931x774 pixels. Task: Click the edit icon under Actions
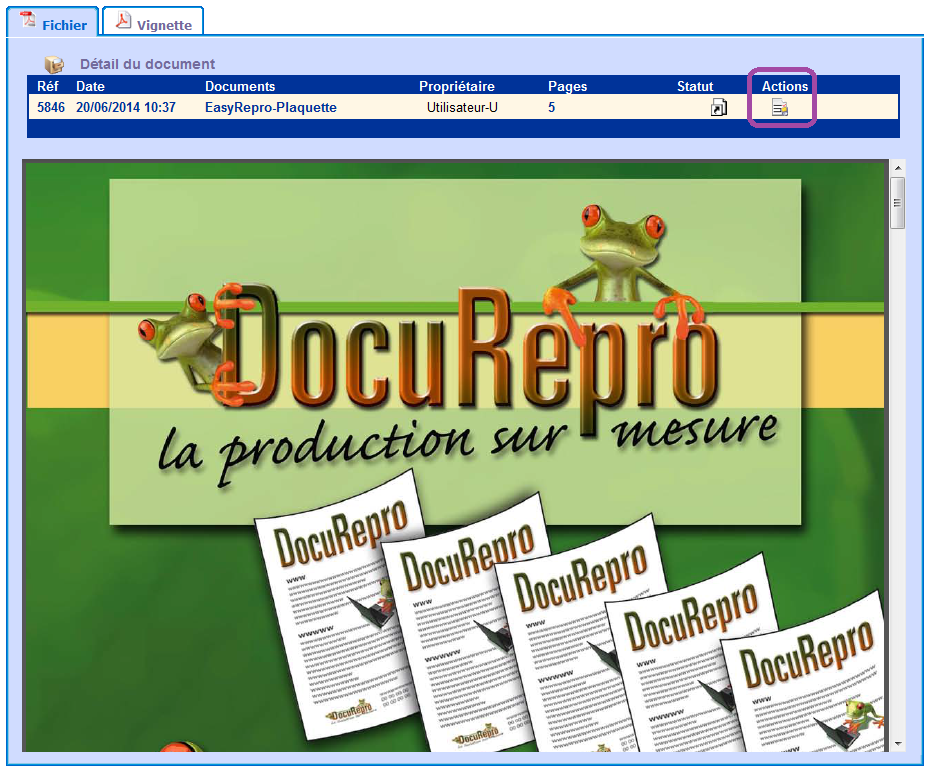780,107
